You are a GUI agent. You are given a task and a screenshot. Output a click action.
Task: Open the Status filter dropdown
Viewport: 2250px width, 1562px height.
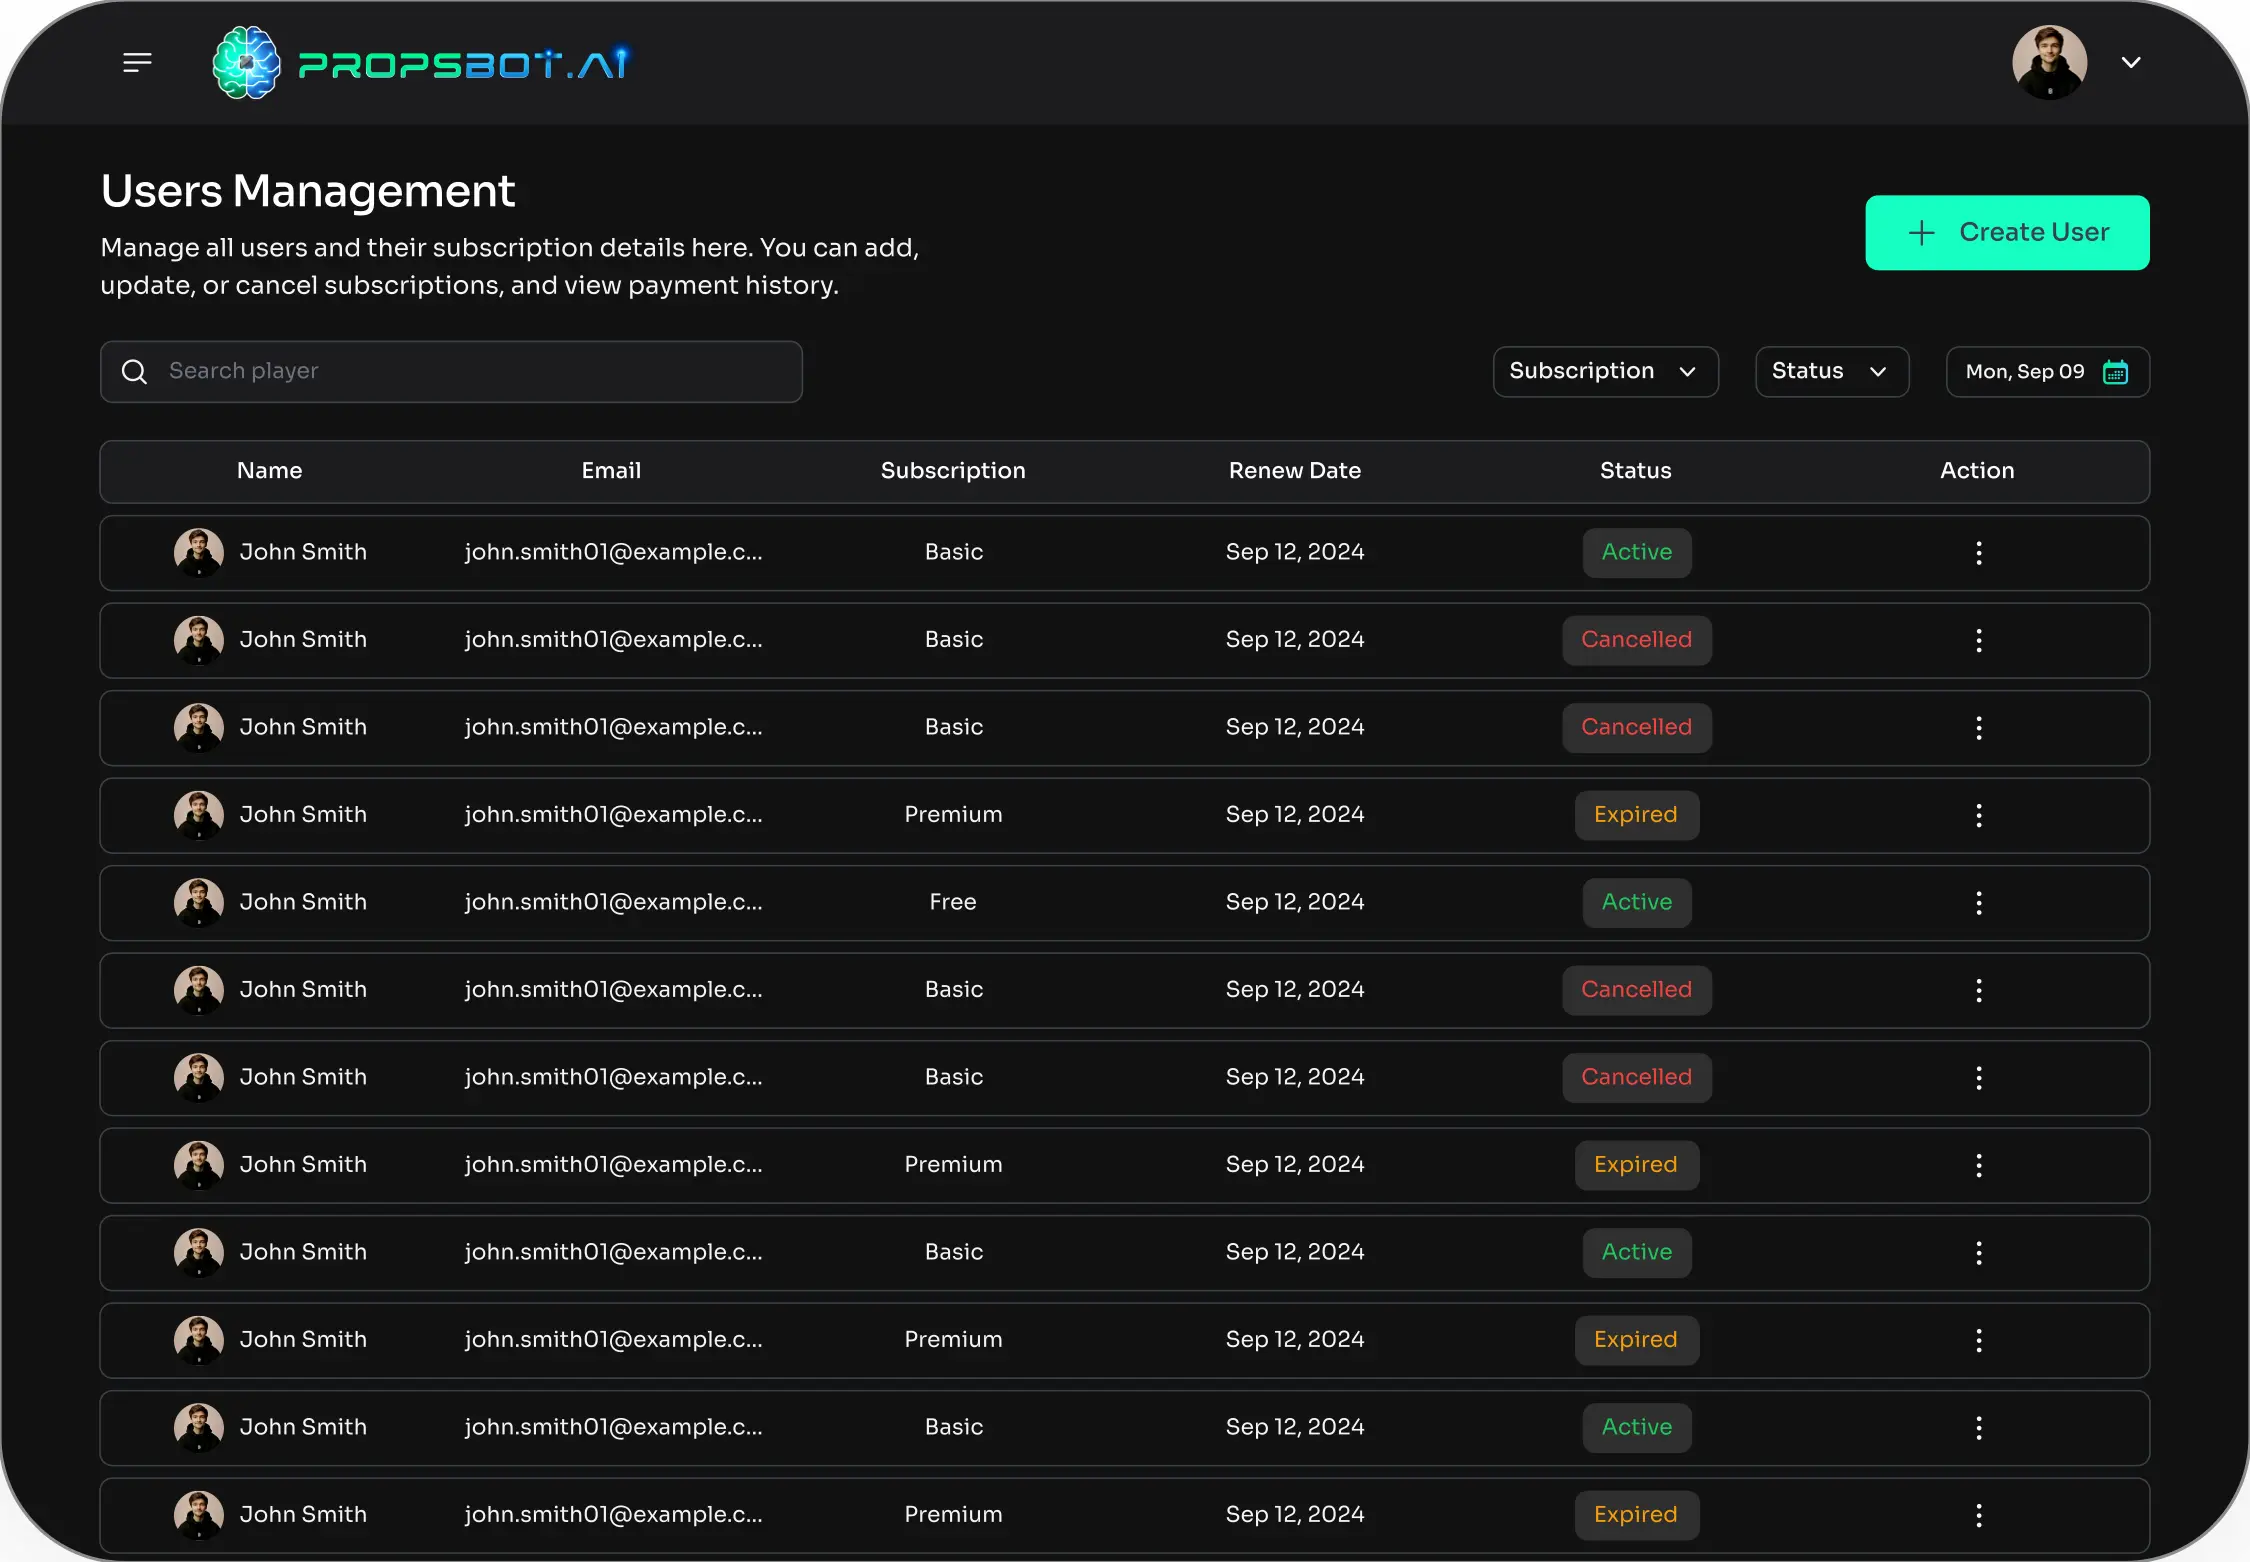coord(1831,371)
